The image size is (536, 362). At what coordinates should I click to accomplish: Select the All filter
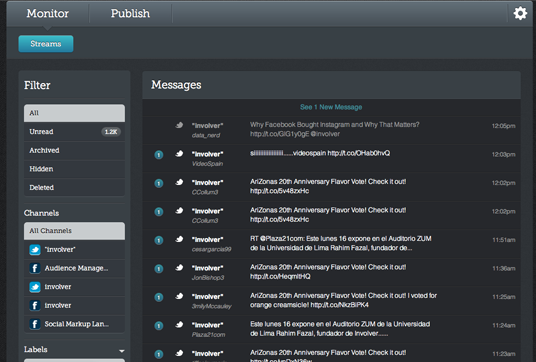coord(75,113)
